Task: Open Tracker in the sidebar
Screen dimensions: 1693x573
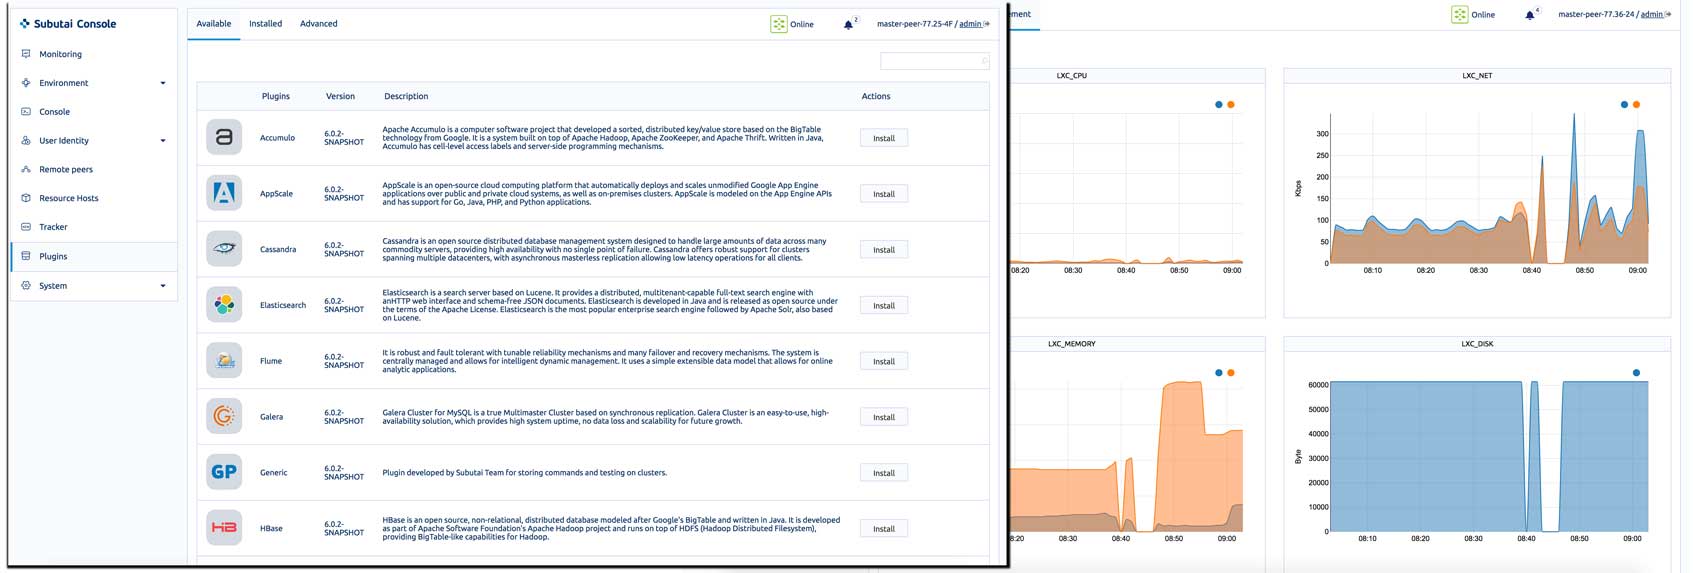Action: (53, 227)
